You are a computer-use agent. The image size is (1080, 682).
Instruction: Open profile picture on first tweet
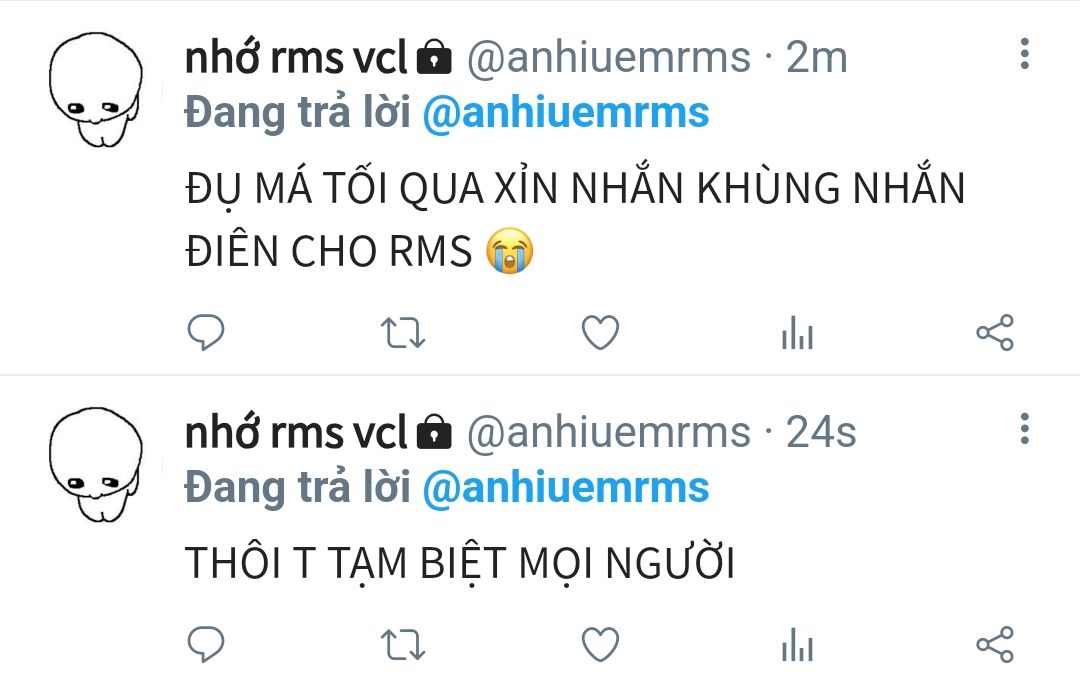(x=96, y=90)
